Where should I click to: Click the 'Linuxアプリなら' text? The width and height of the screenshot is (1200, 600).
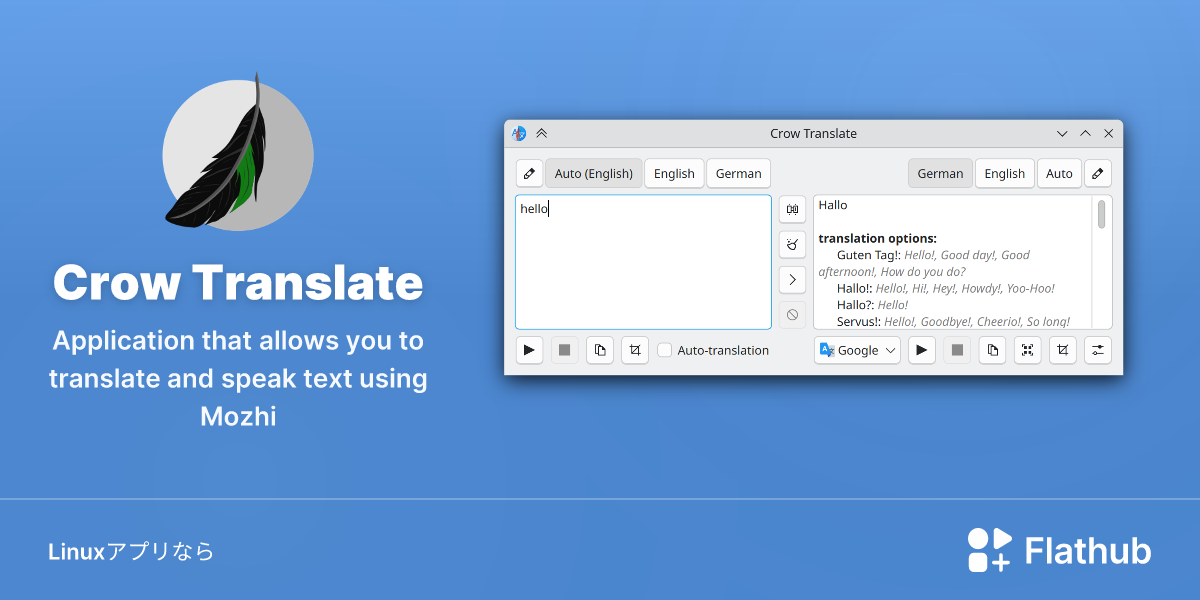pyautogui.click(x=131, y=551)
